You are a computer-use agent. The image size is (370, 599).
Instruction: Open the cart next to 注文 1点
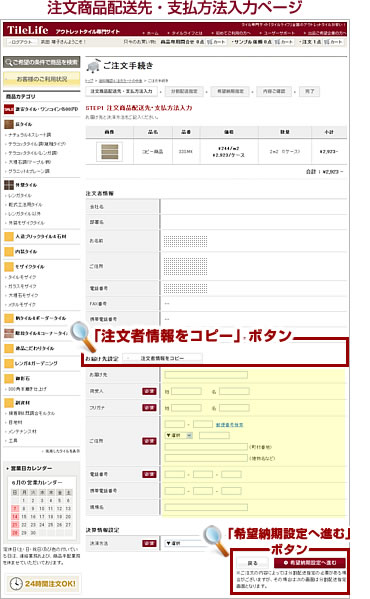click(333, 42)
